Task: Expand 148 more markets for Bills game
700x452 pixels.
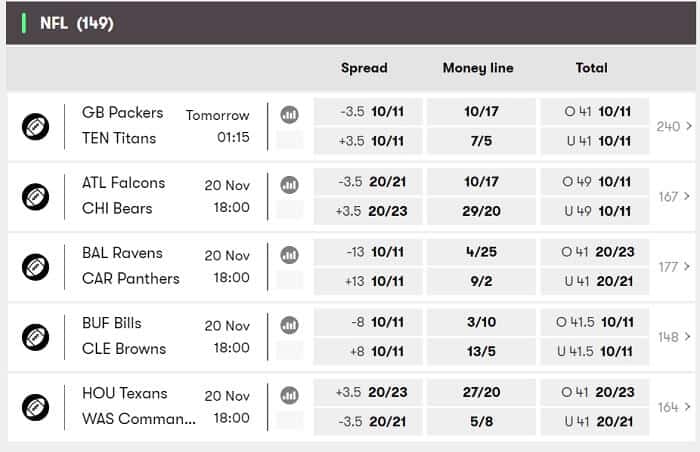Action: click(x=674, y=337)
